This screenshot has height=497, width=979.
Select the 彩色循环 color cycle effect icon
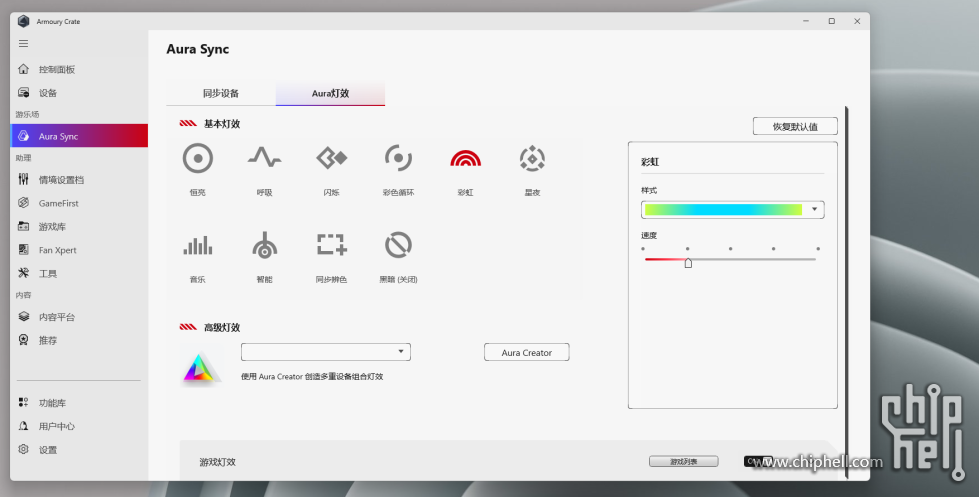[x=398, y=158]
